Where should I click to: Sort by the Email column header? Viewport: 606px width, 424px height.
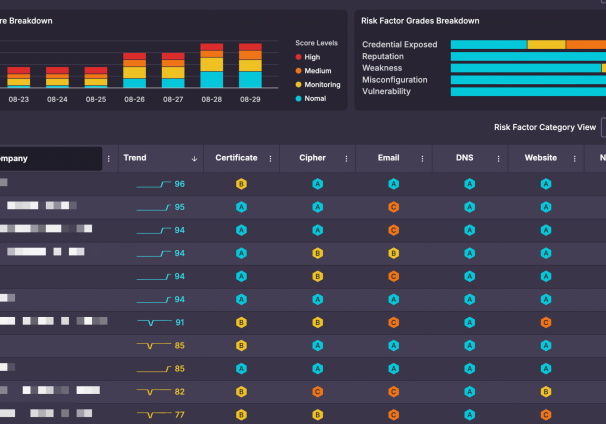click(x=388, y=158)
